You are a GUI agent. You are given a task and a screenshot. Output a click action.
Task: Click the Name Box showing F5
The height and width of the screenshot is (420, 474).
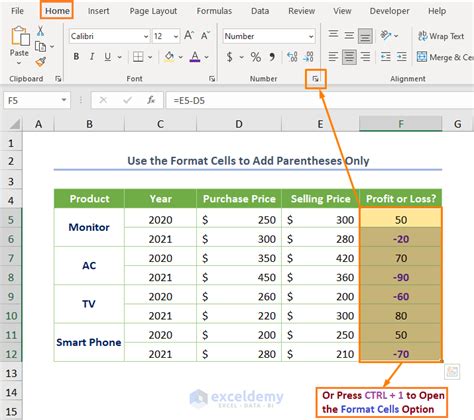click(32, 100)
